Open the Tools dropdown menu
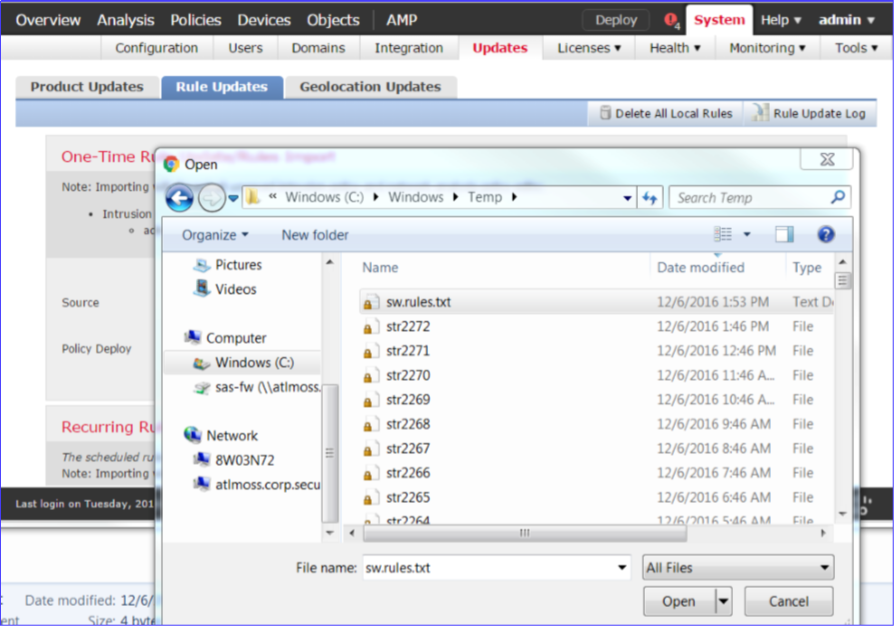Image resolution: width=894 pixels, height=626 pixels. pos(856,48)
